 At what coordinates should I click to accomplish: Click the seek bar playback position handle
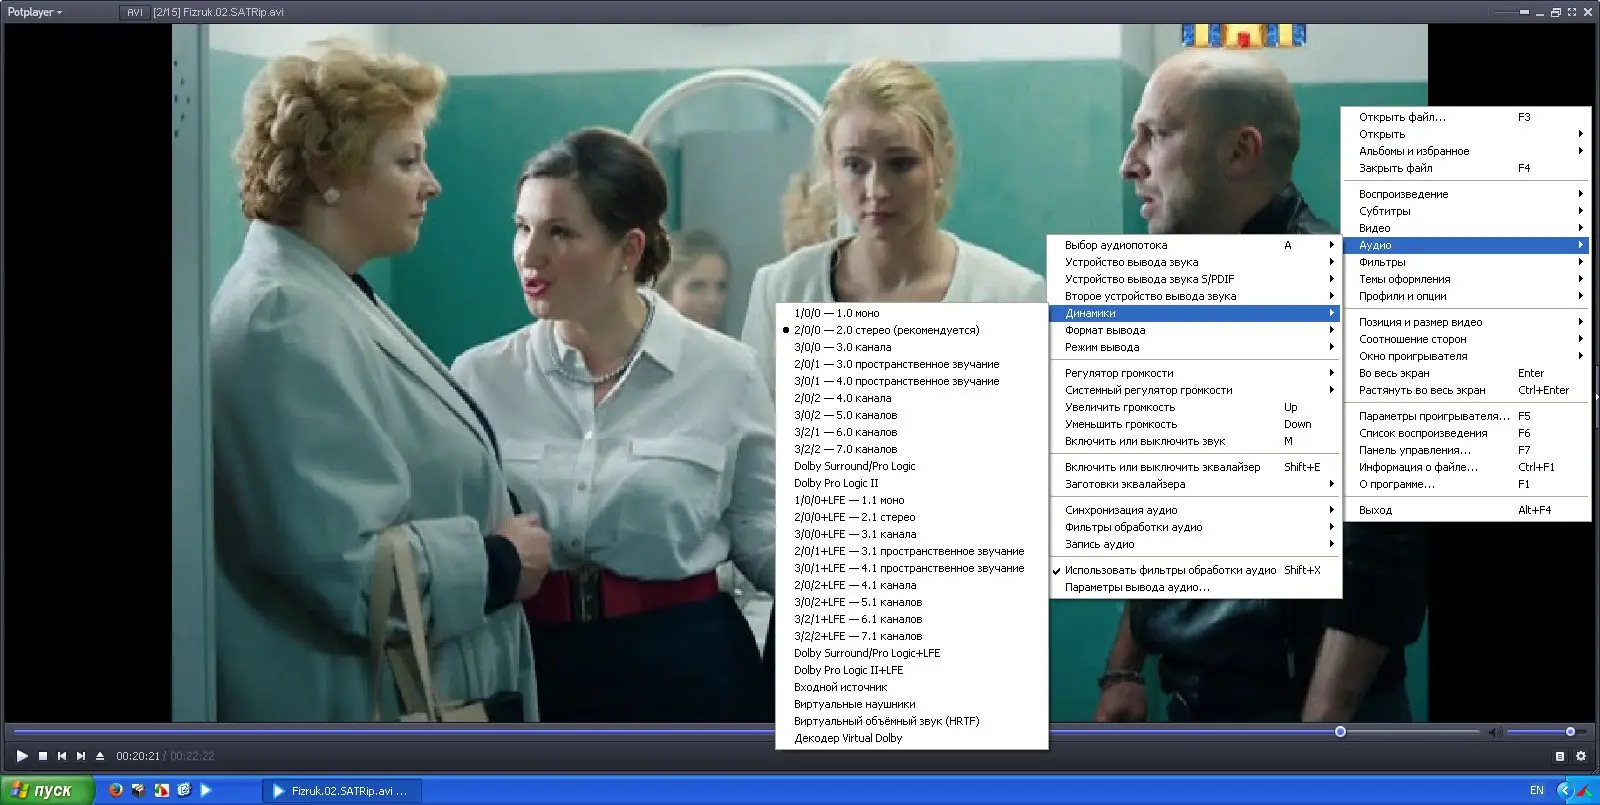[x=1340, y=732]
